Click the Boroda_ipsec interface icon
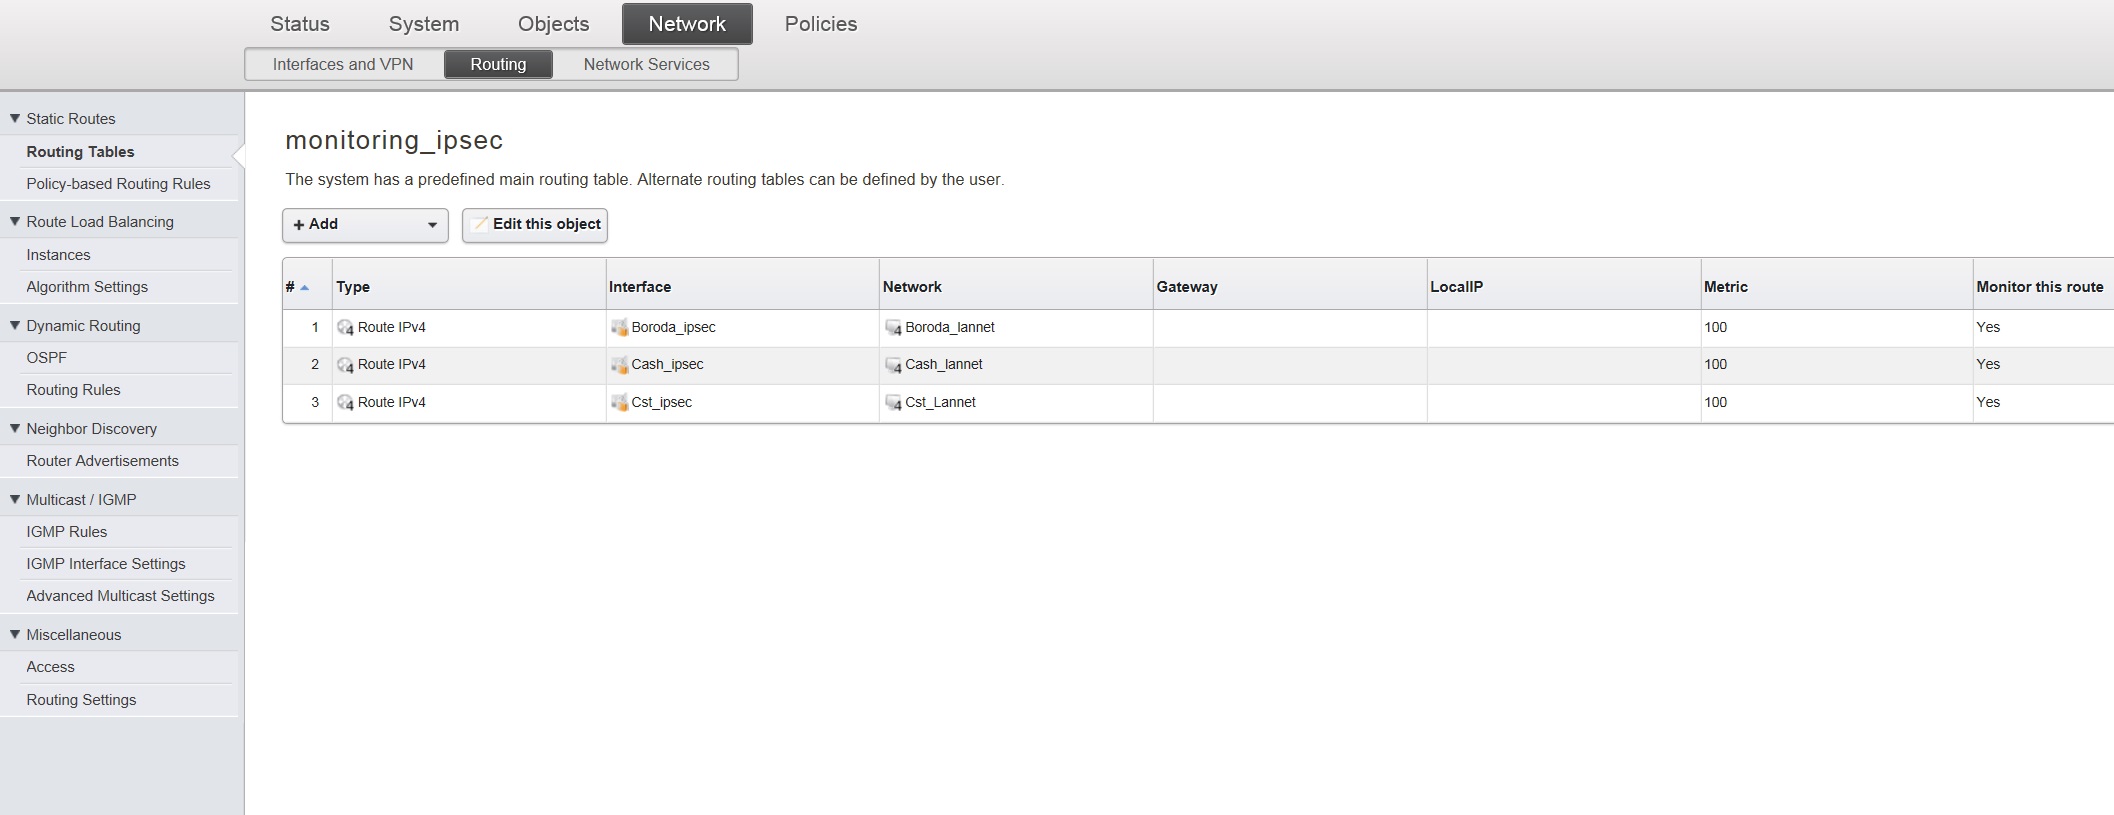 (619, 328)
